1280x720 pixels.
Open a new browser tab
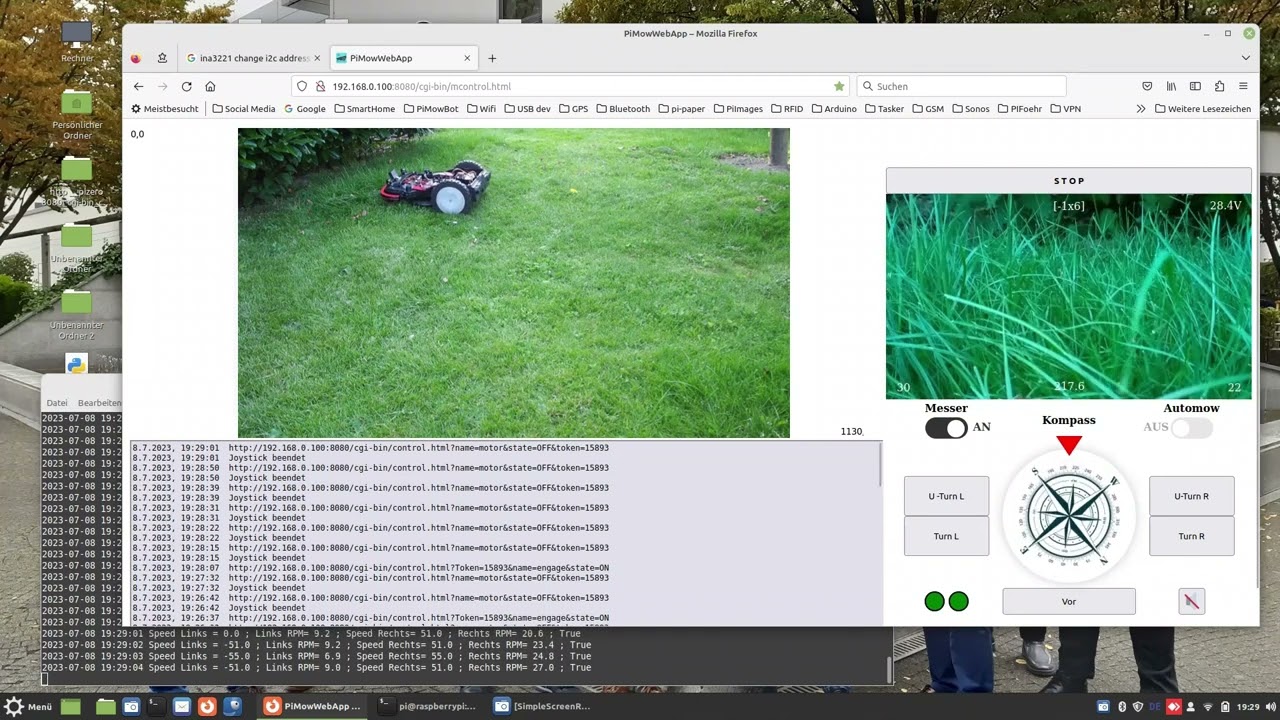tap(491, 58)
